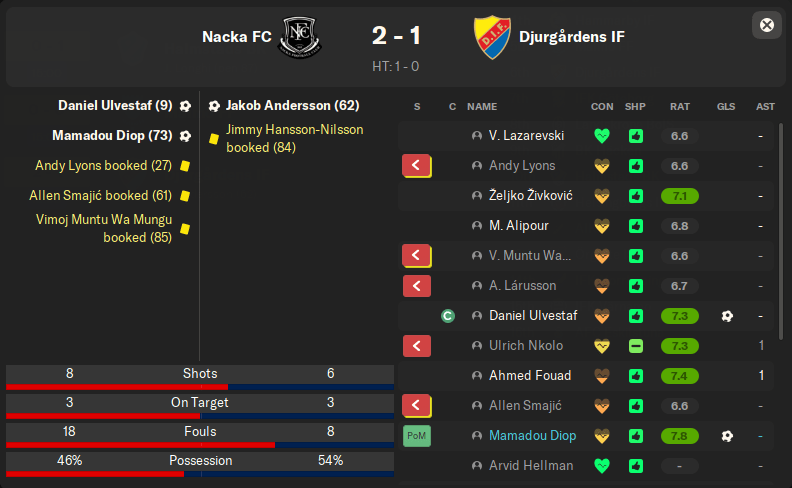Select the Djurgårdens IF team name
Image resolution: width=792 pixels, height=488 pixels.
pos(572,37)
